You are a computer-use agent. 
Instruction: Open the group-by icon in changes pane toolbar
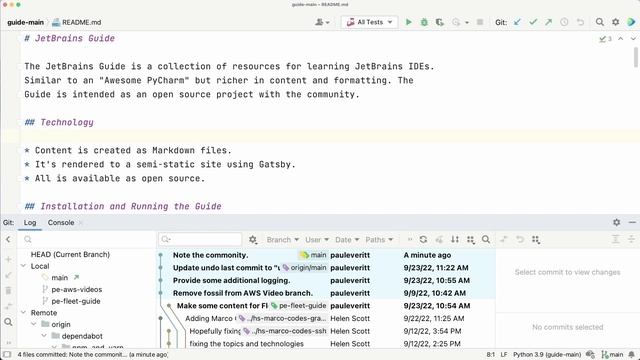(536, 240)
